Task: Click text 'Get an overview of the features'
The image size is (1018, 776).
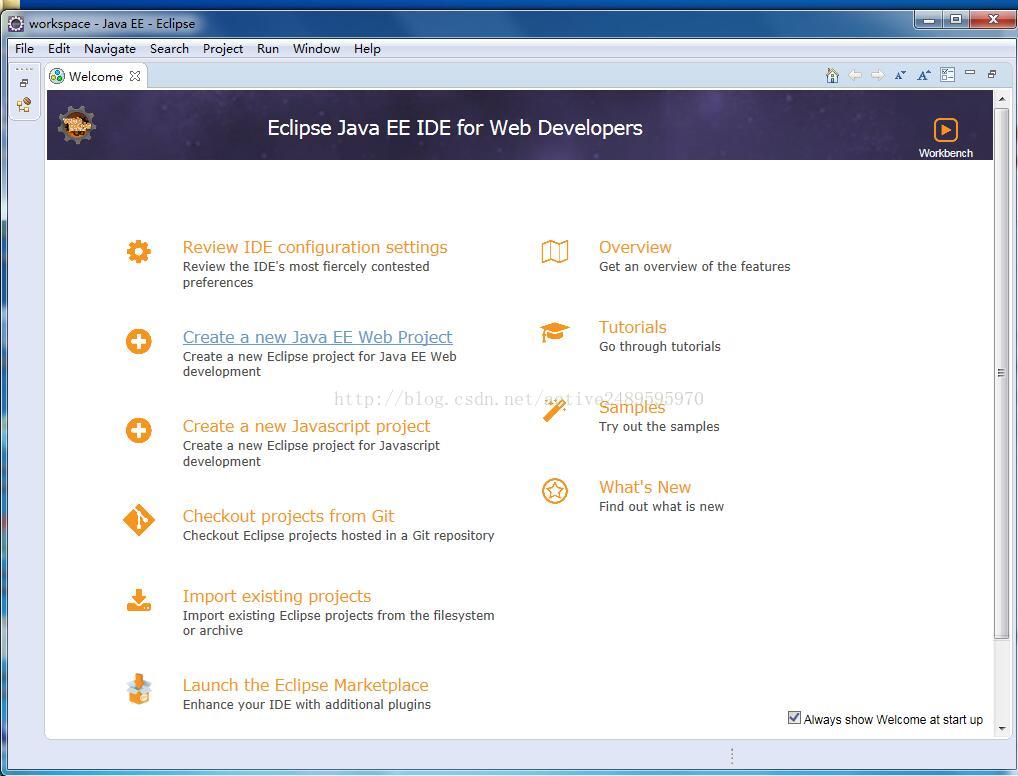Action: (x=694, y=266)
